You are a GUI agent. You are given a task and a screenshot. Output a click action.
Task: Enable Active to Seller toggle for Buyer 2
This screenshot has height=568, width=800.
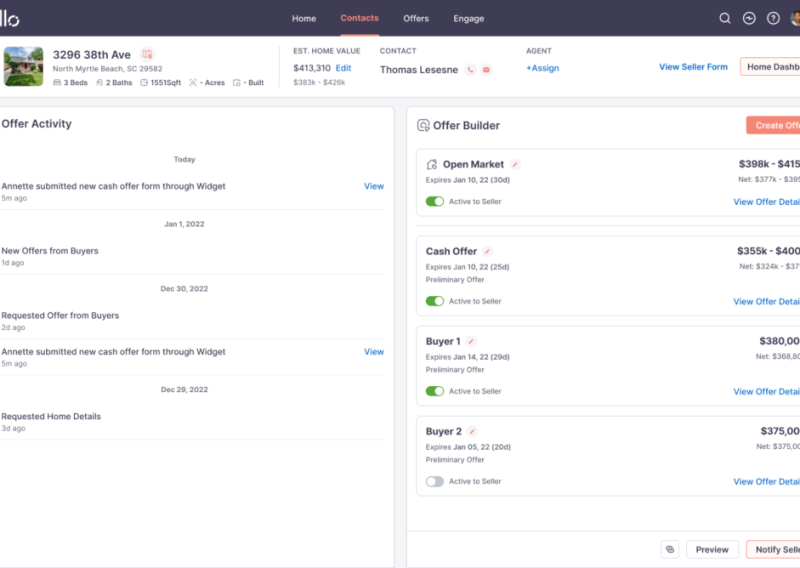tap(434, 481)
